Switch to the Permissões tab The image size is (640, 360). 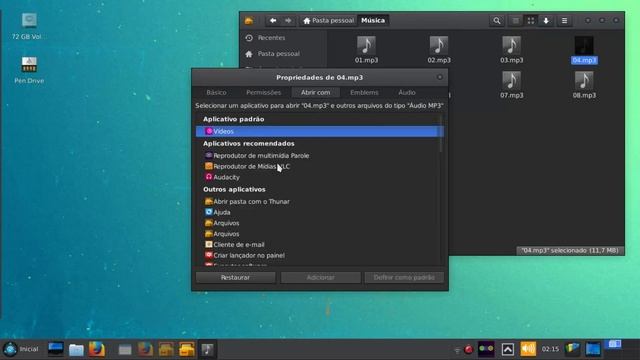coord(263,93)
